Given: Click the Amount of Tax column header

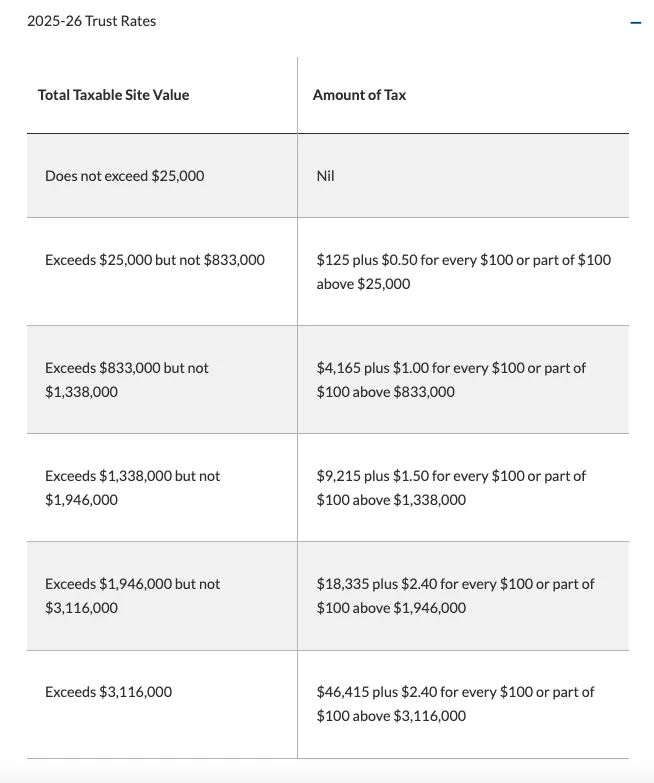Looking at the screenshot, I should [359, 95].
